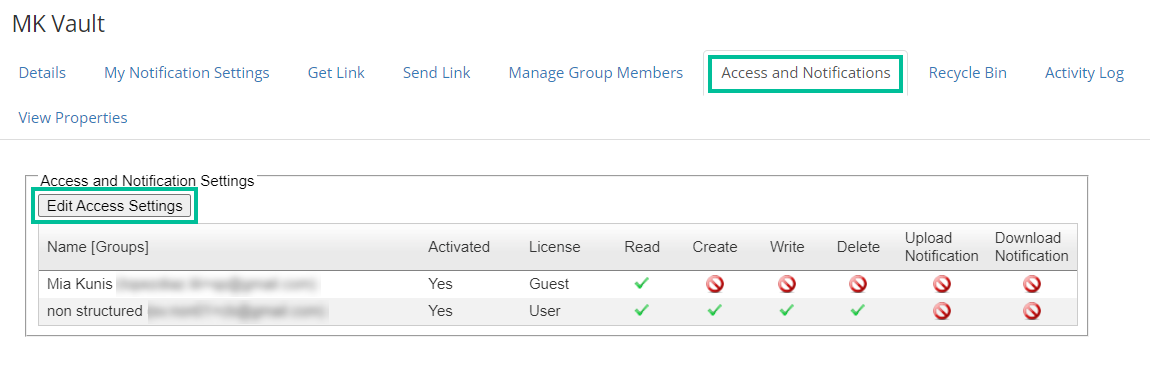
Task: Go to the Get Link tab
Action: pyautogui.click(x=336, y=73)
